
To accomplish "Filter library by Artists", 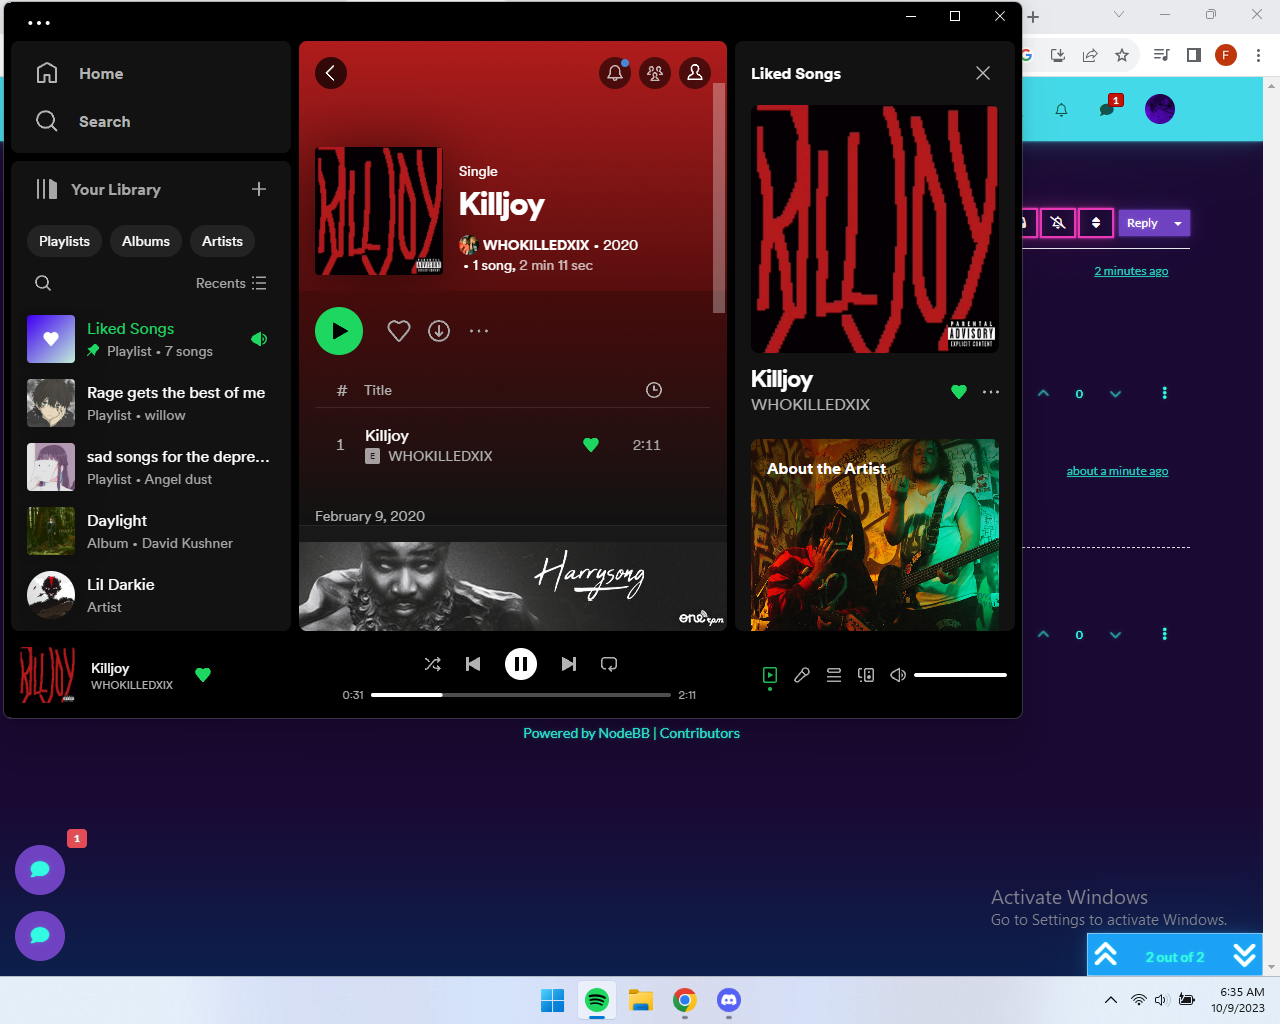I will (x=222, y=241).
